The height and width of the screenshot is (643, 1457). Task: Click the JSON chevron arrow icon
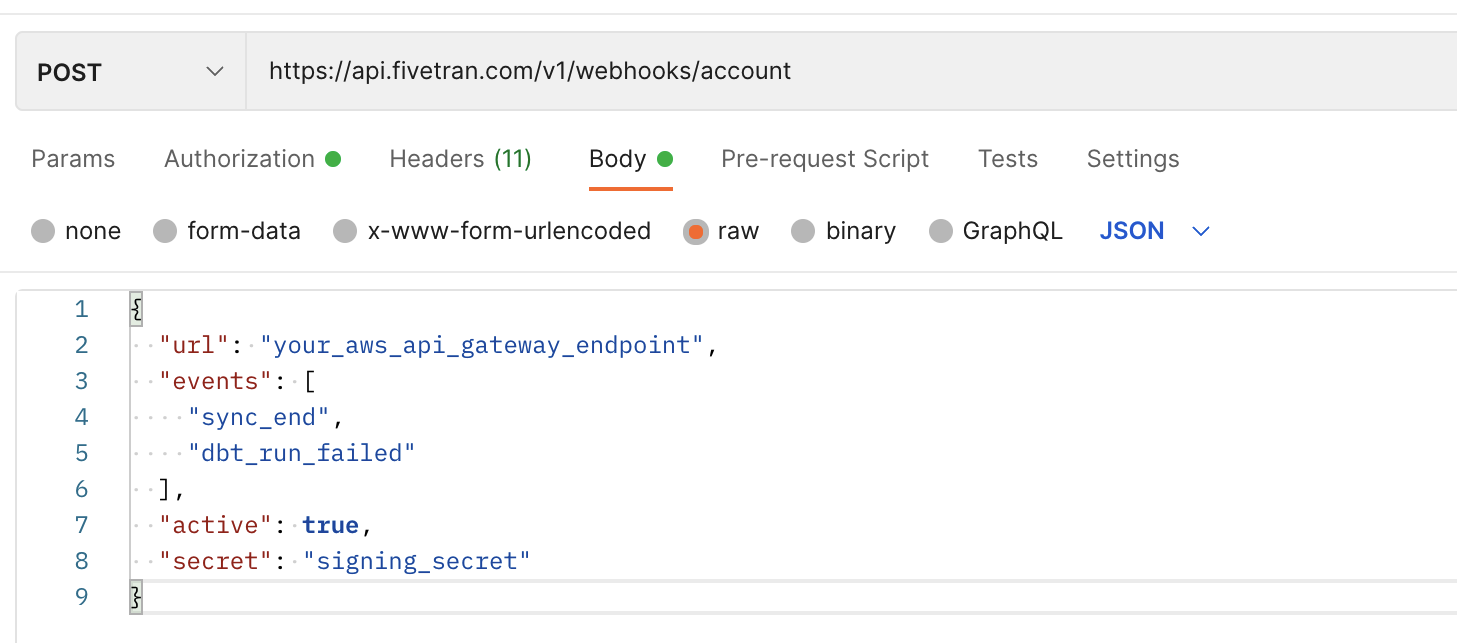coord(1201,232)
